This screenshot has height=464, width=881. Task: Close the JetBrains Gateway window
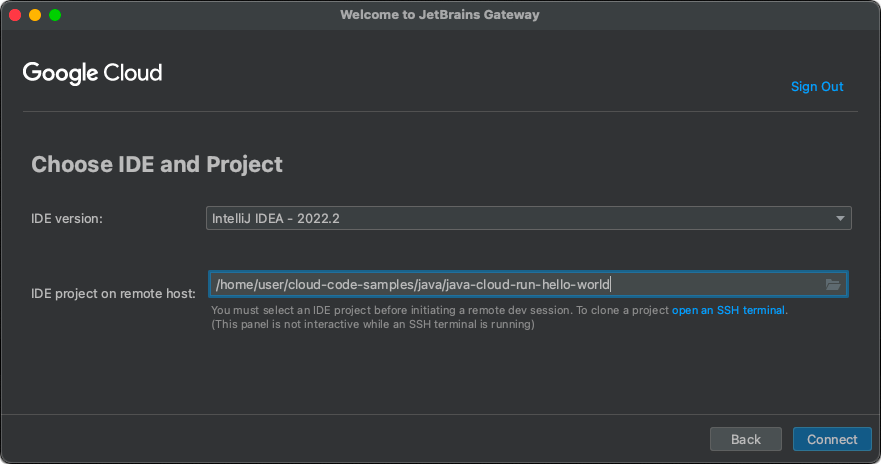point(15,15)
